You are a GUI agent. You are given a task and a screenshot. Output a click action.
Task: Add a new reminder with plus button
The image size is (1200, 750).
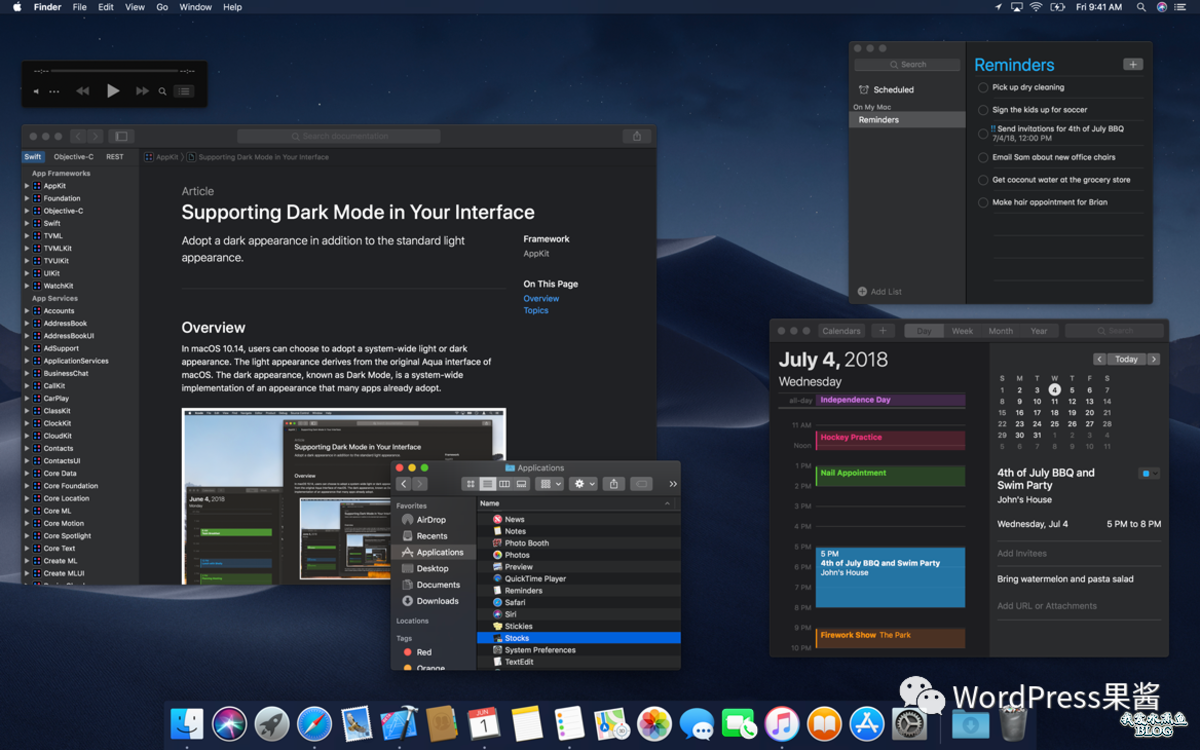point(1132,64)
